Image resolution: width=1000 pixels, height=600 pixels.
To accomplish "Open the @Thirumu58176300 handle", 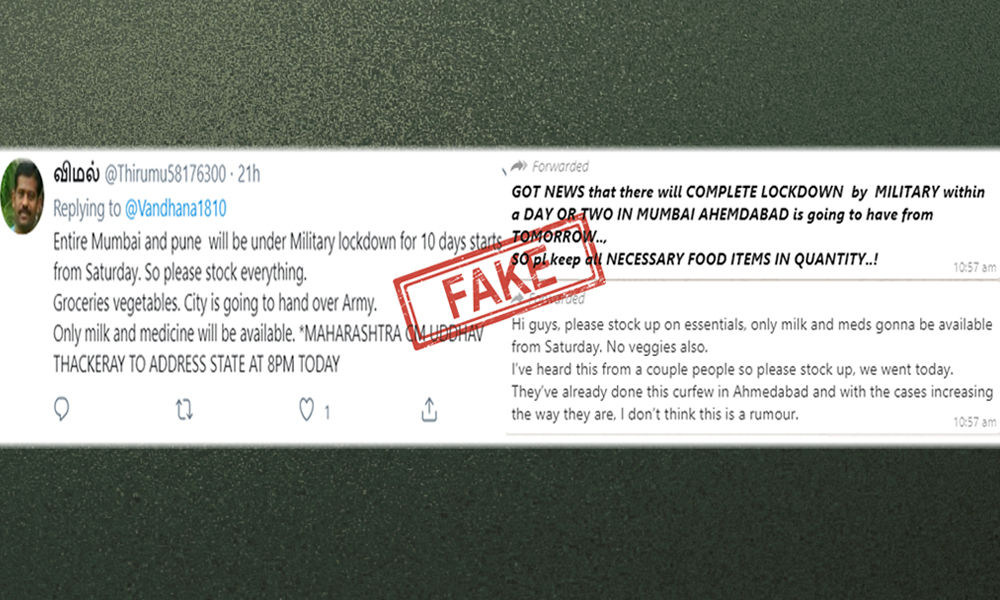I will tap(165, 174).
